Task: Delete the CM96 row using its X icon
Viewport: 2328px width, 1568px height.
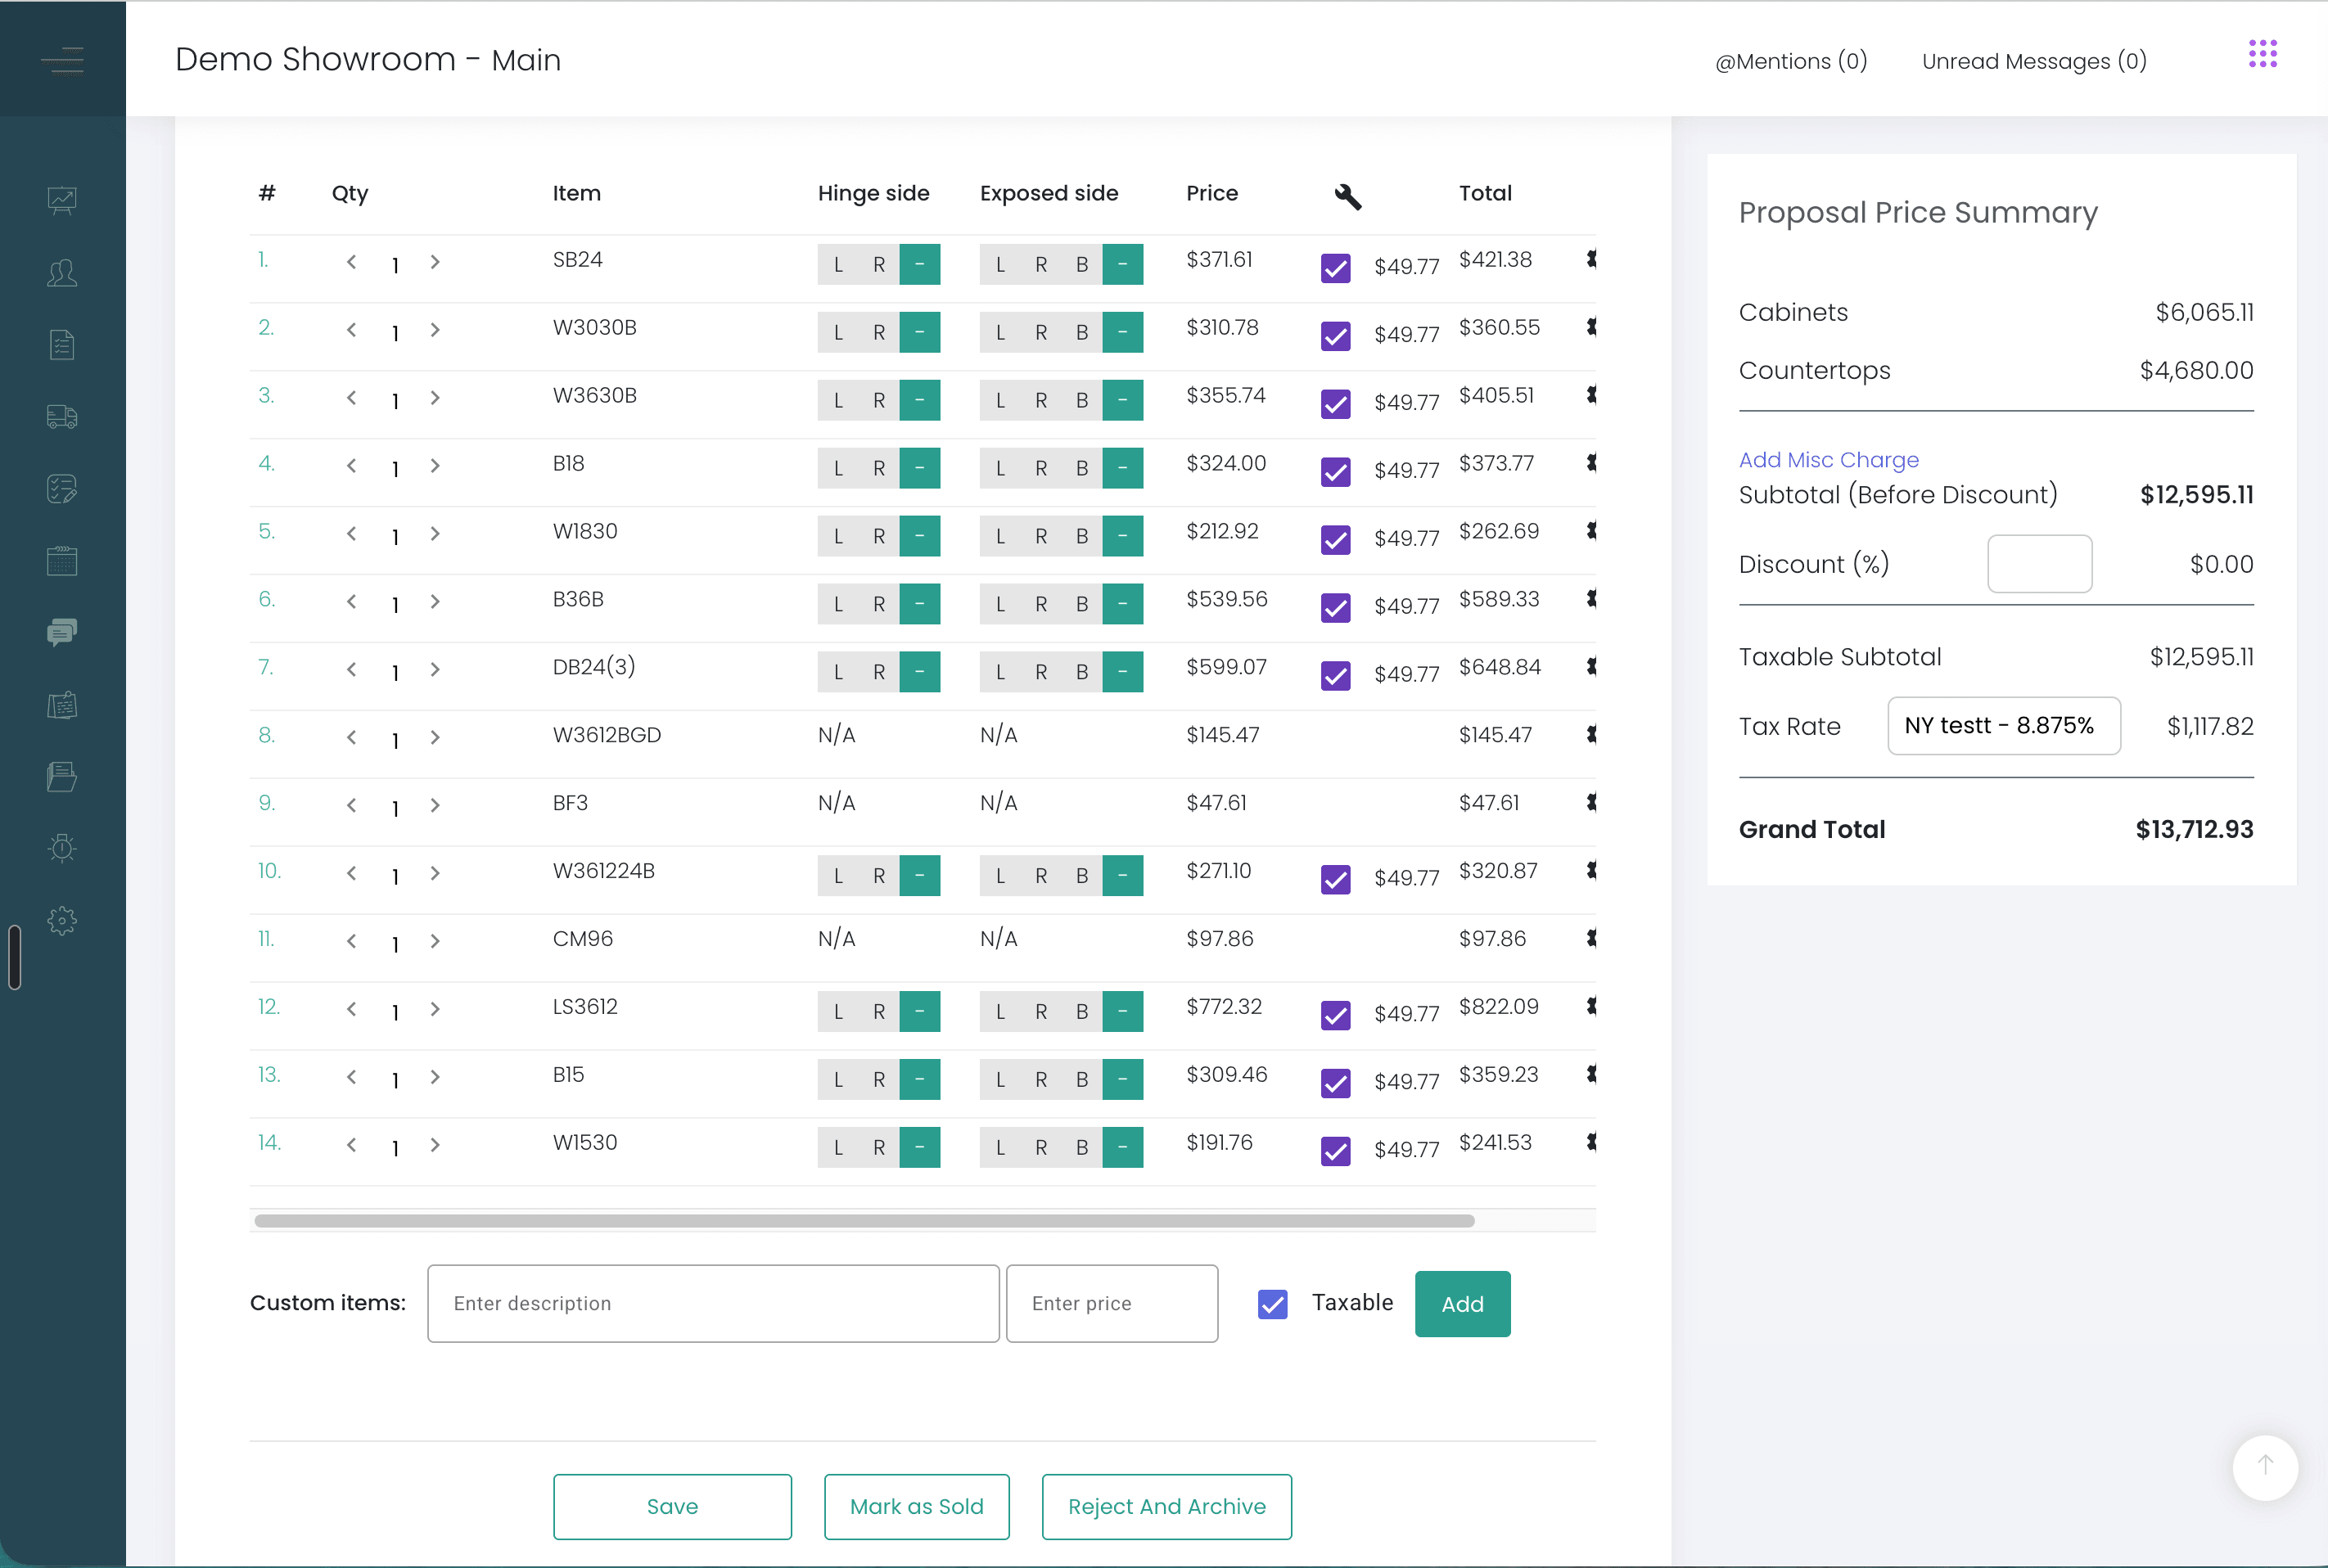Action: pos(1591,938)
